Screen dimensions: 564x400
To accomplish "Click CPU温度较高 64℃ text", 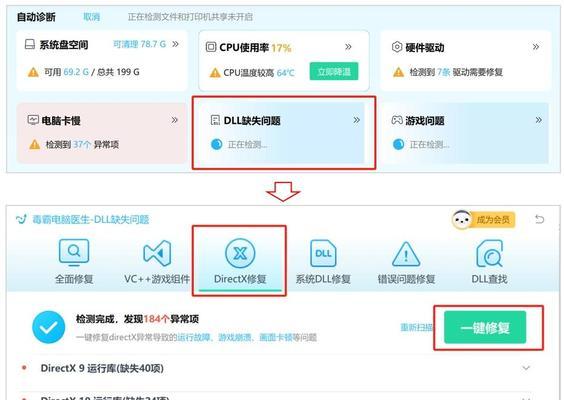I will (x=259, y=73).
